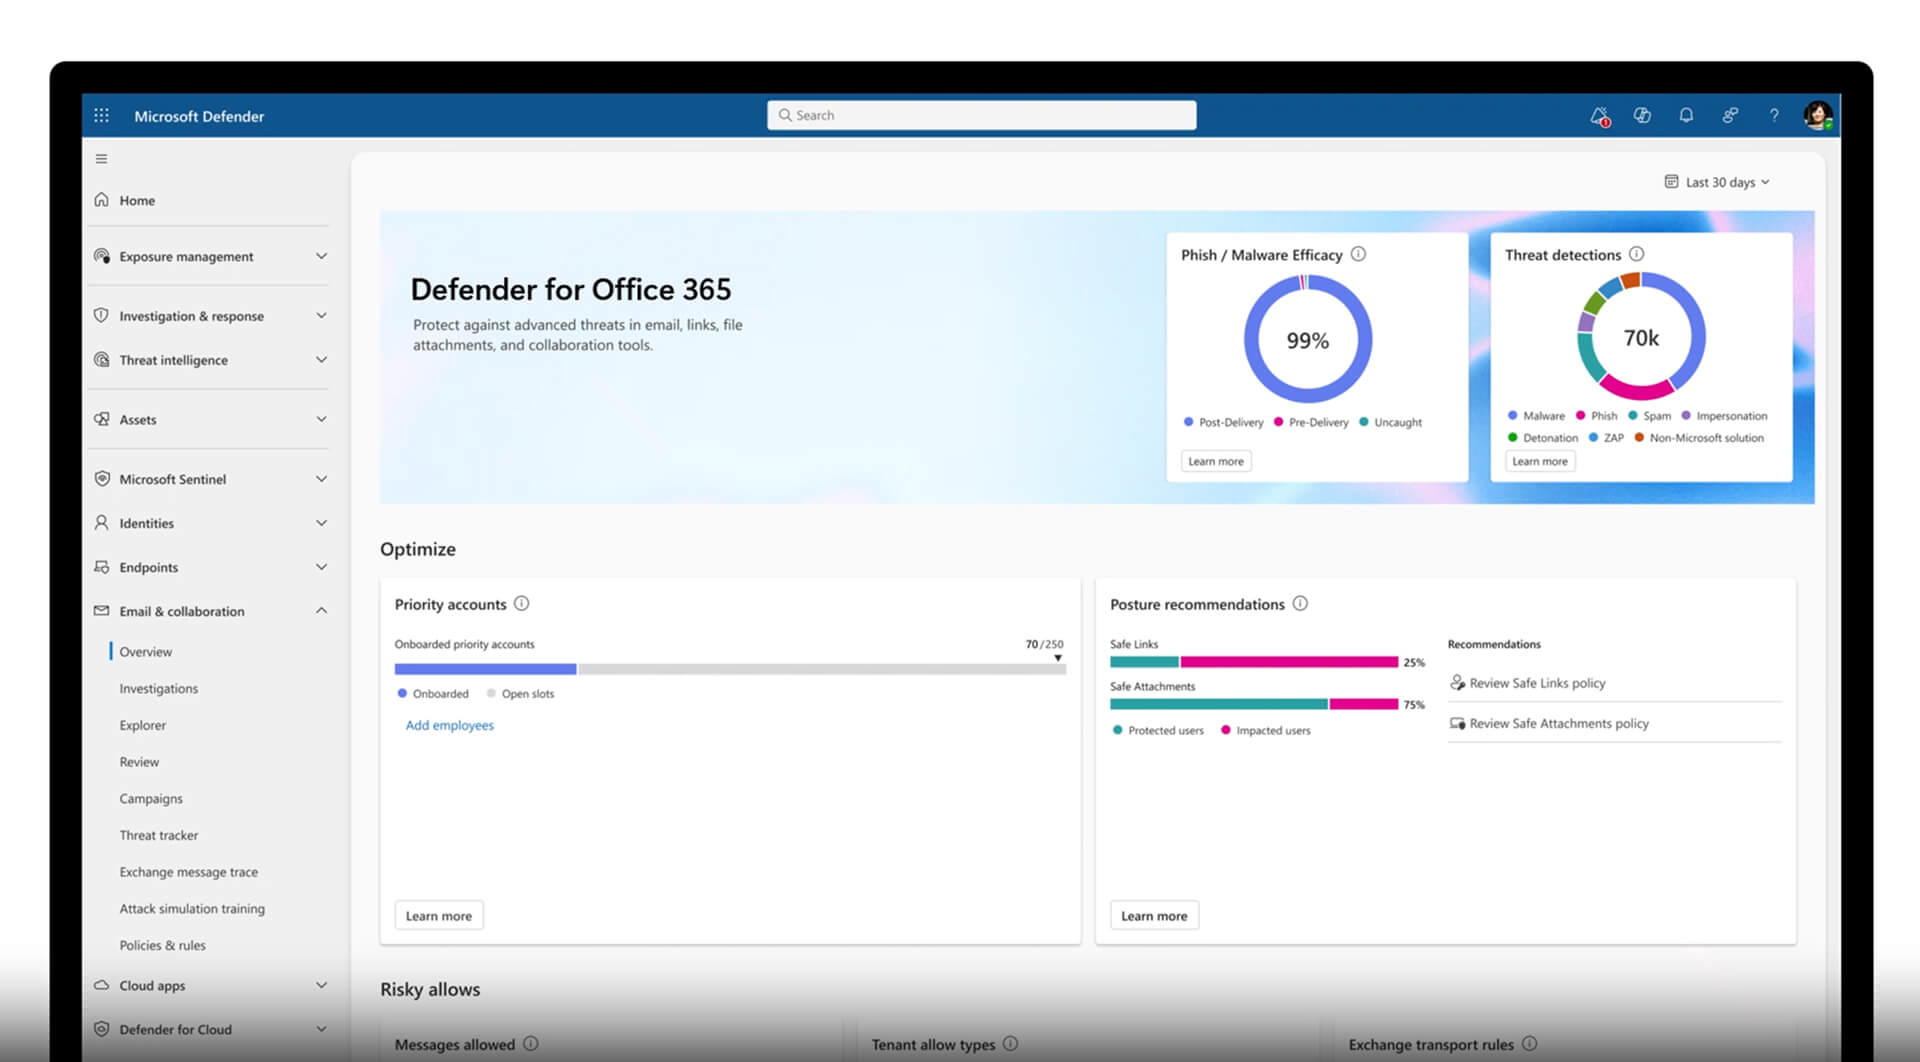Open Review in the sidebar

click(139, 761)
